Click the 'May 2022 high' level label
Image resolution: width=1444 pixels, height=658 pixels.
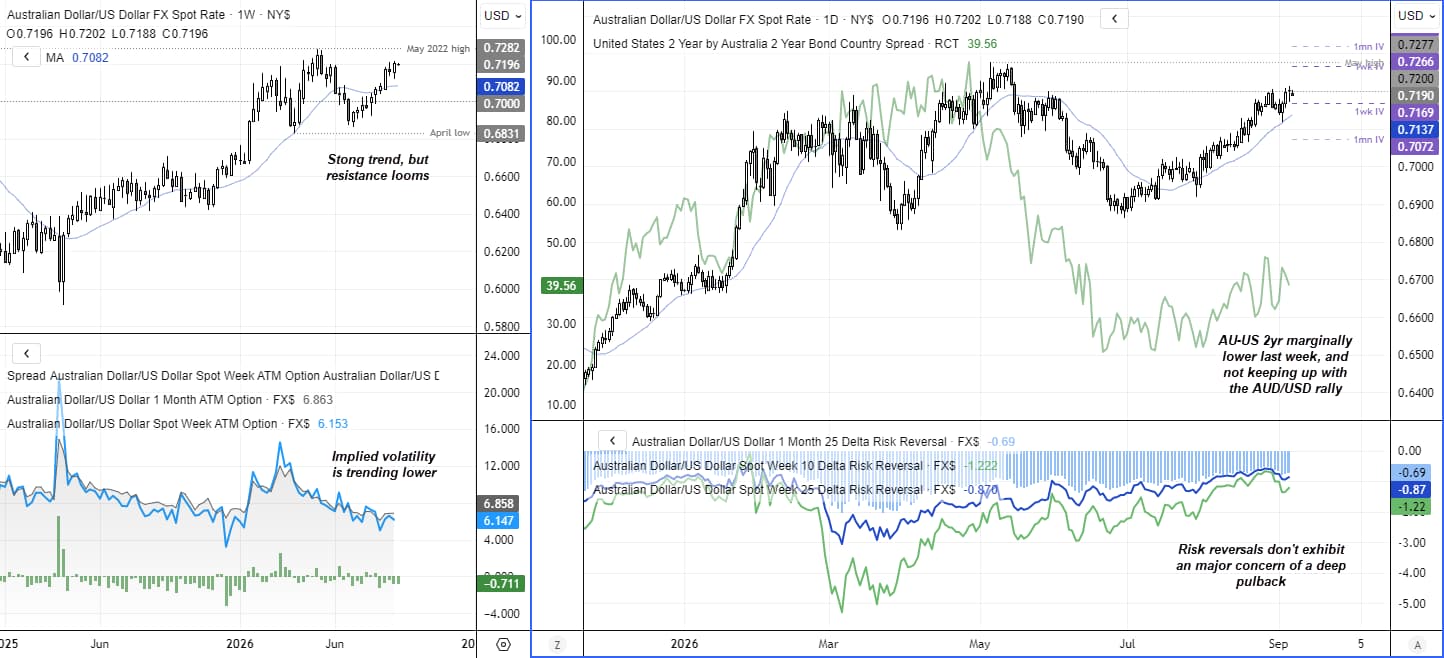point(438,48)
